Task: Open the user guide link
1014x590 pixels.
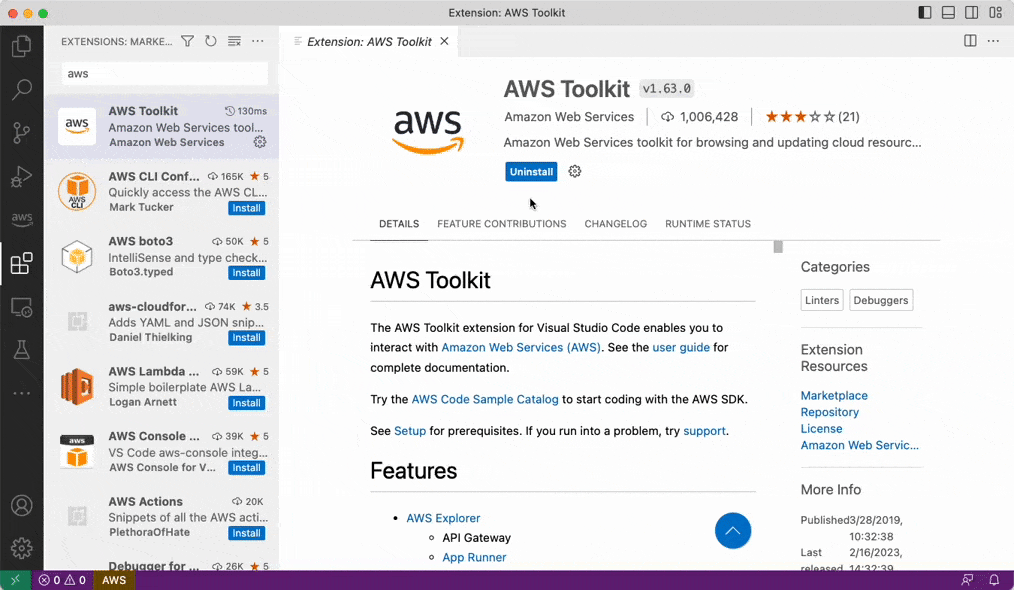Action: click(681, 347)
